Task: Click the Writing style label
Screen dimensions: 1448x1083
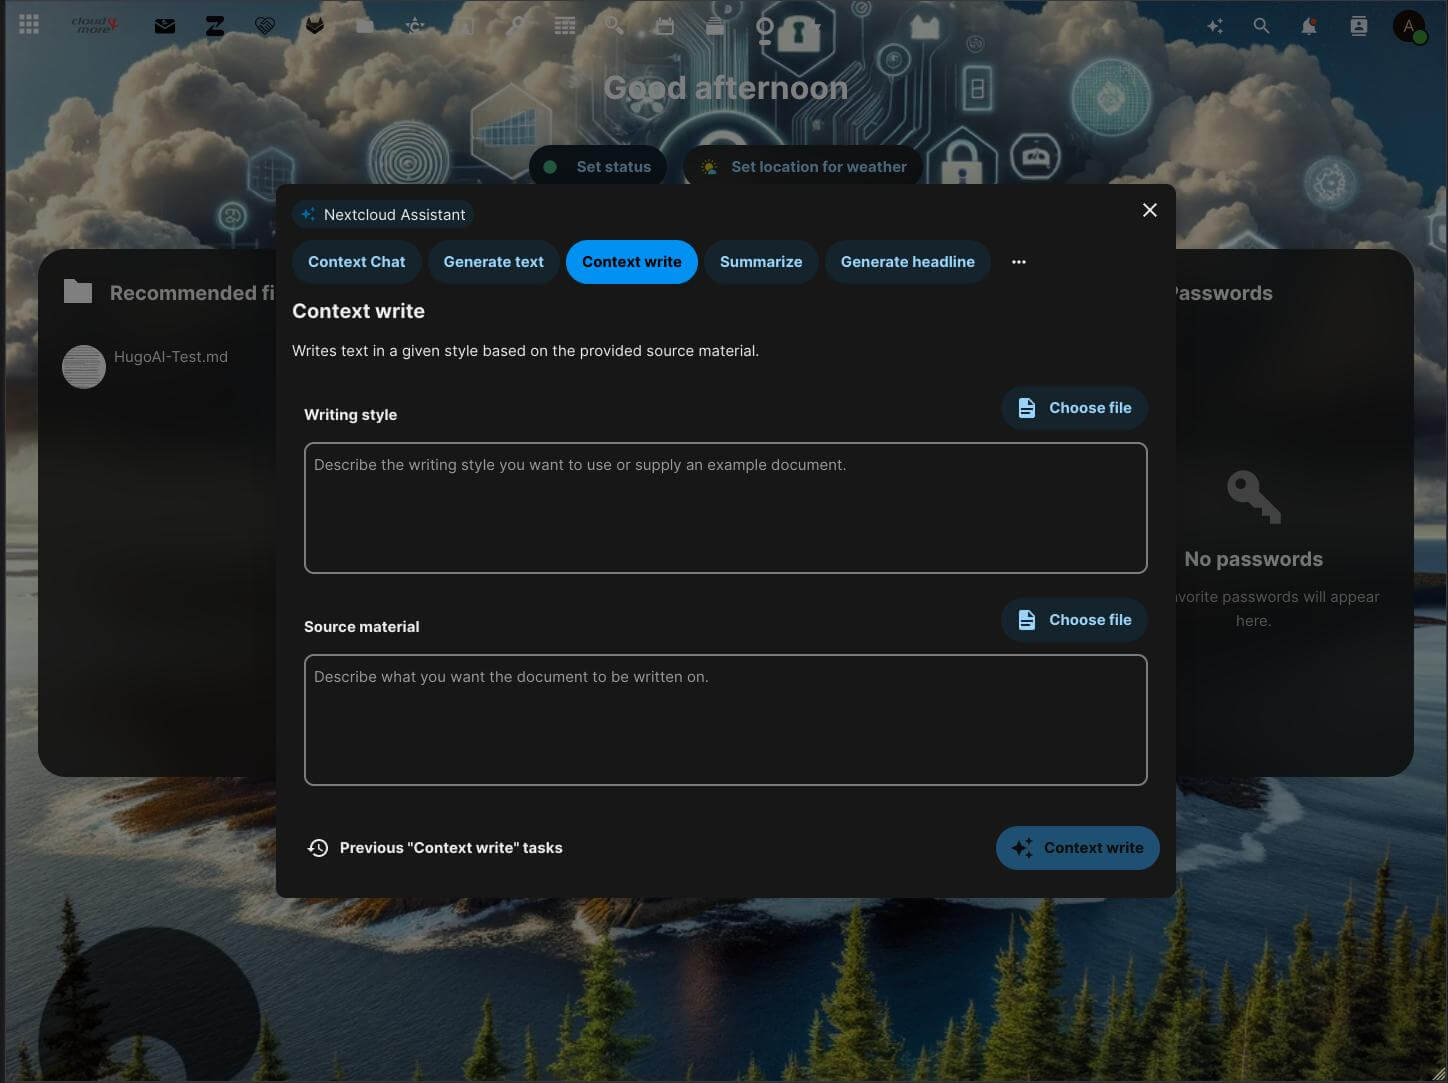Action: click(x=350, y=415)
